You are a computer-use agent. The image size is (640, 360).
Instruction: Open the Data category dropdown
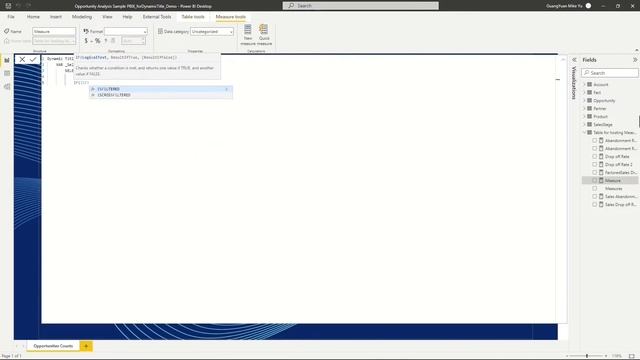point(212,31)
